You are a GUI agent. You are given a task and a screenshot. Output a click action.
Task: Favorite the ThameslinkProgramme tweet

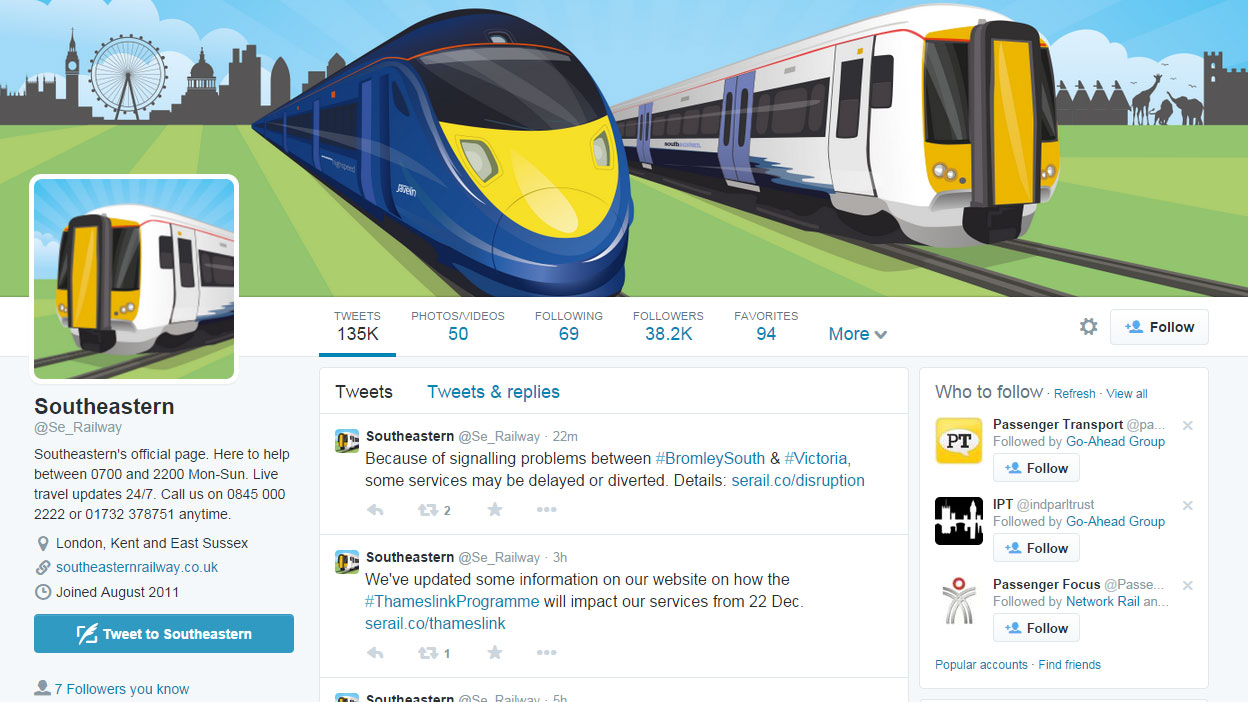tap(494, 654)
